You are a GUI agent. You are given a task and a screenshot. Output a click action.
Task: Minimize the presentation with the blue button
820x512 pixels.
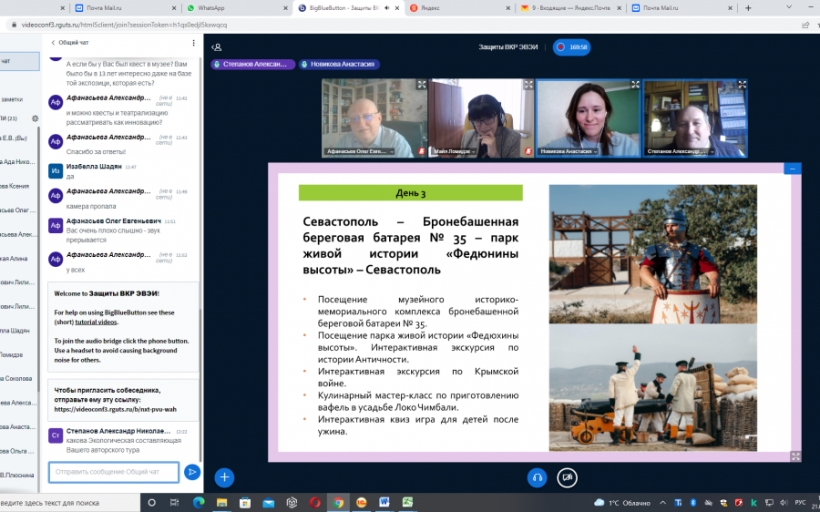pyautogui.click(x=792, y=168)
